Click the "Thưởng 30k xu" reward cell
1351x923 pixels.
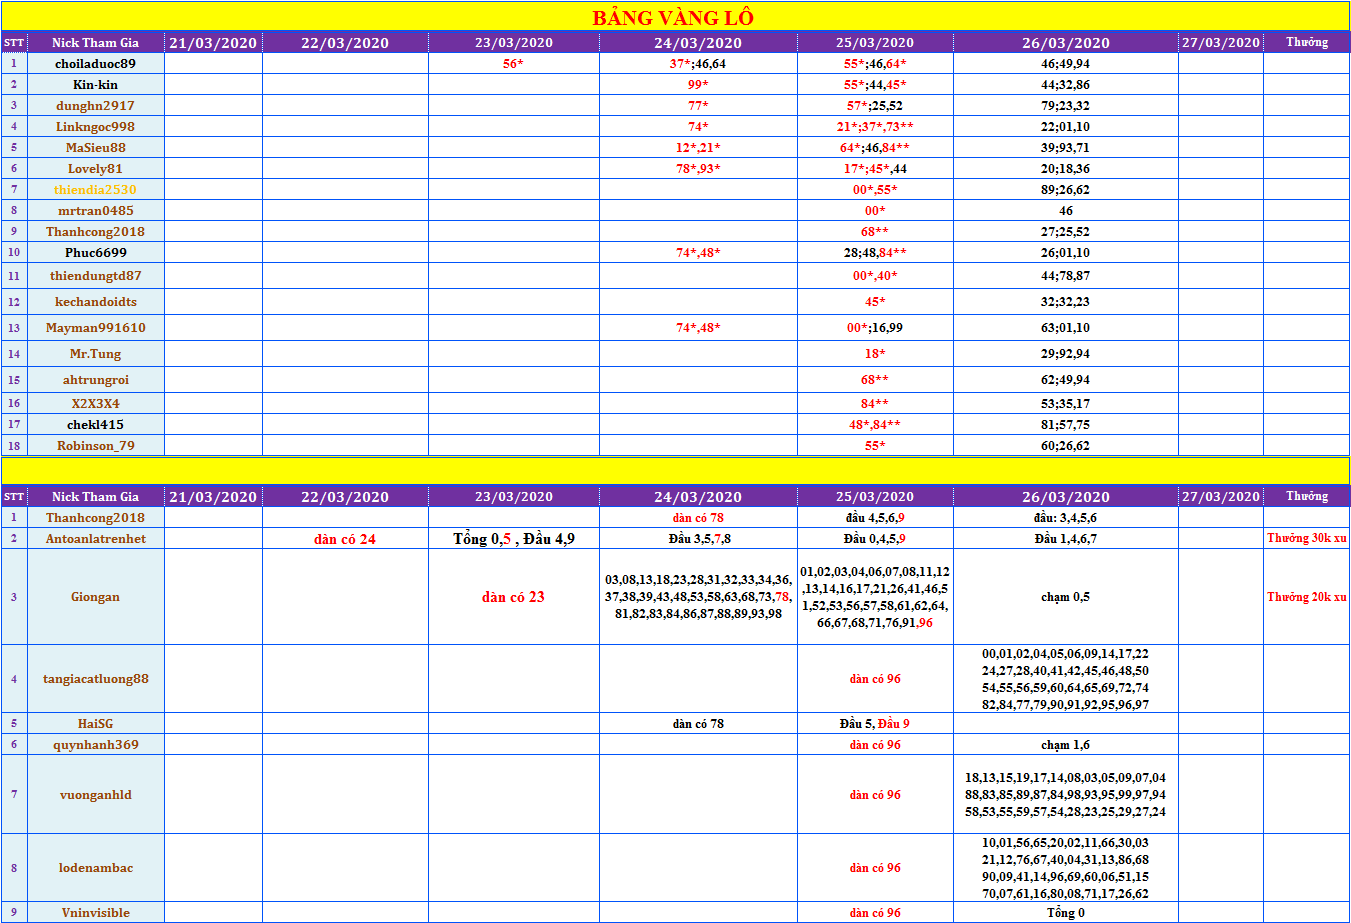(x=1306, y=538)
